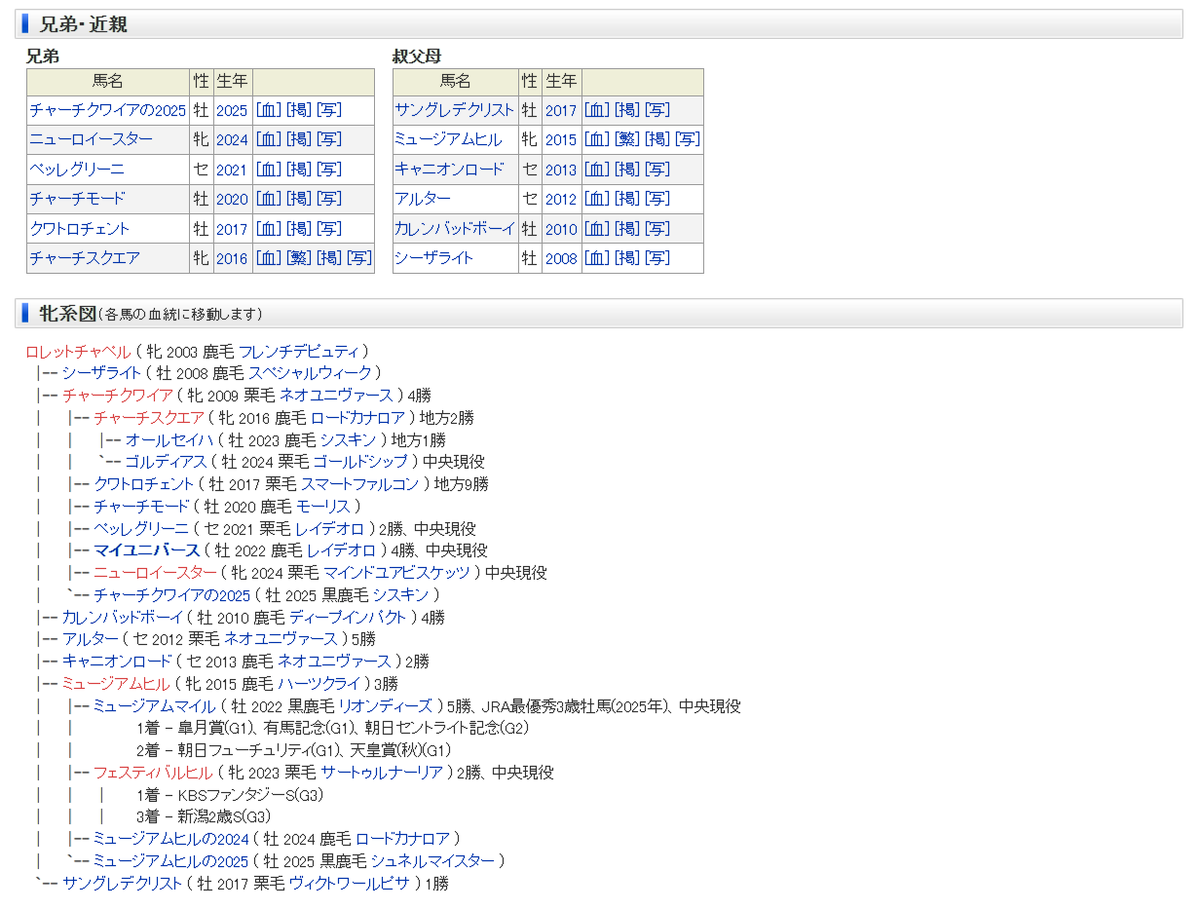Open sire ロードカナロア on チャーチスクエア row
Viewport: 1200px width, 909px height.
[358, 418]
